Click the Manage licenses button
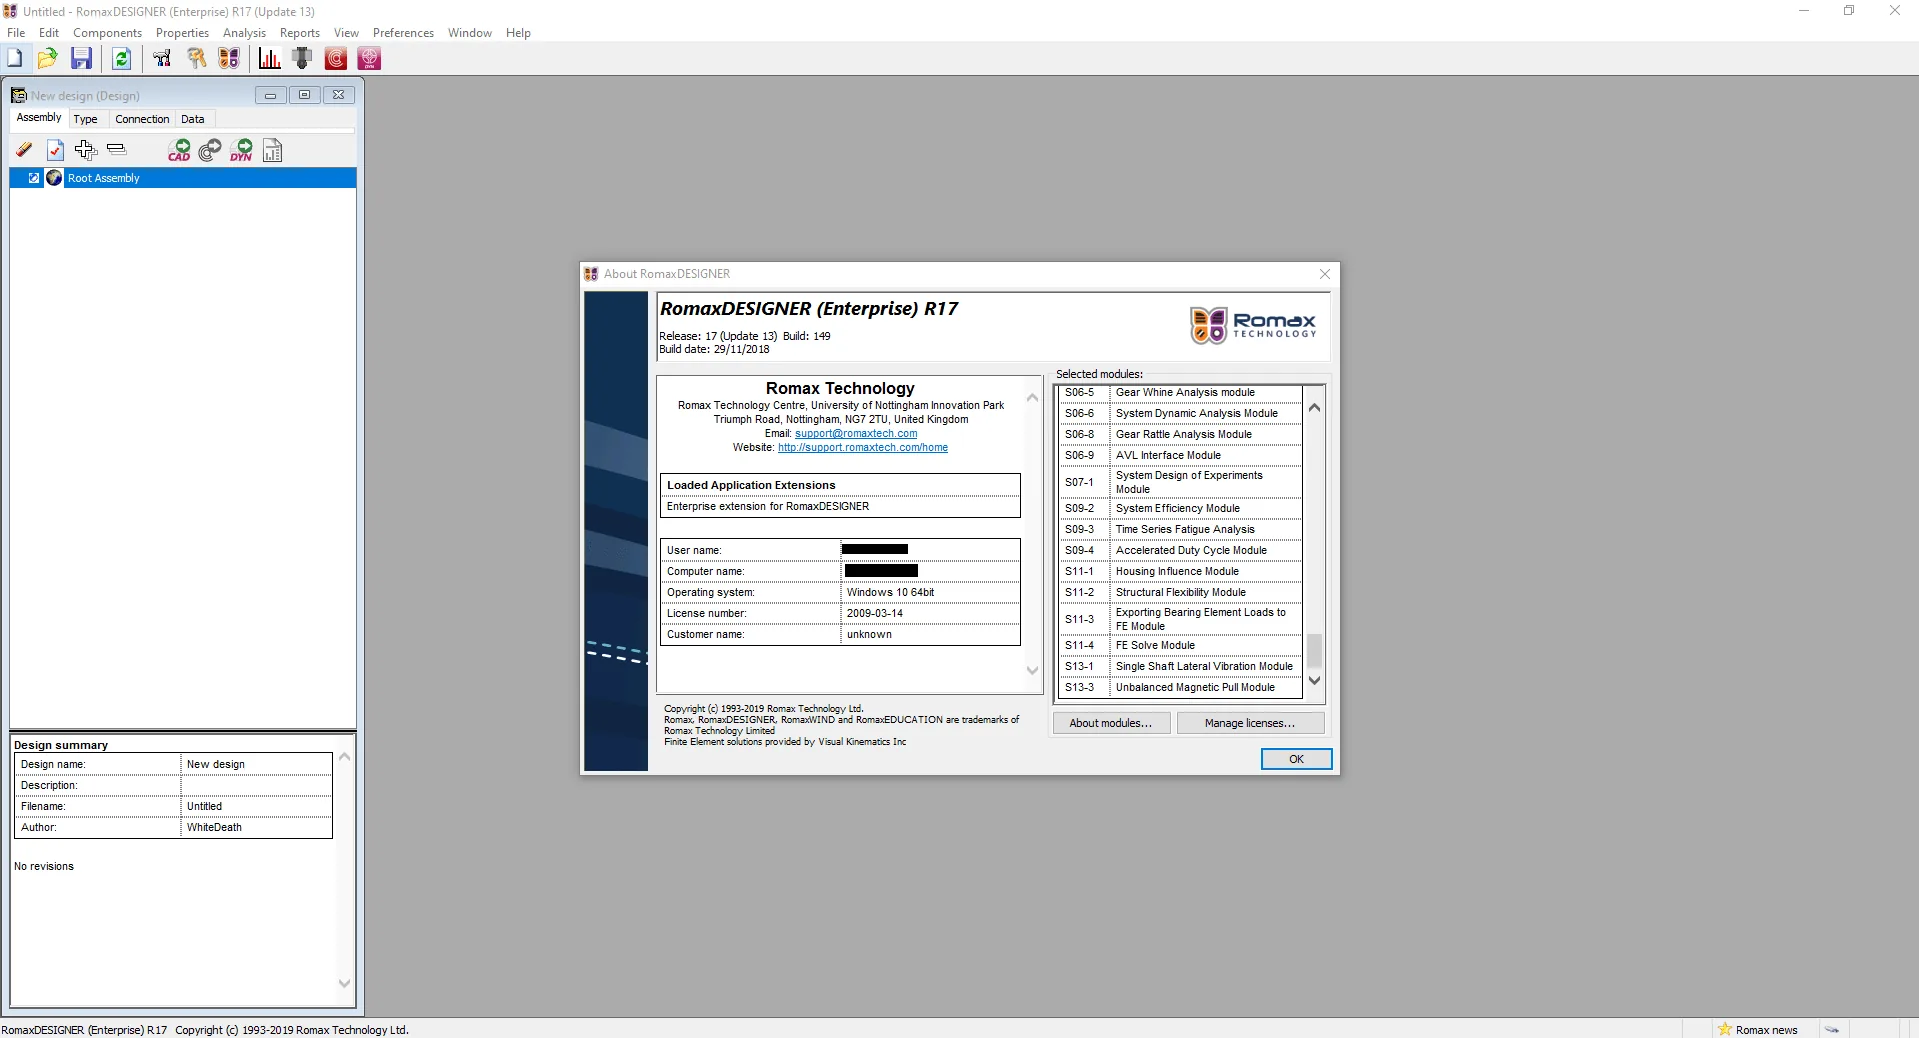1919x1038 pixels. click(x=1250, y=723)
